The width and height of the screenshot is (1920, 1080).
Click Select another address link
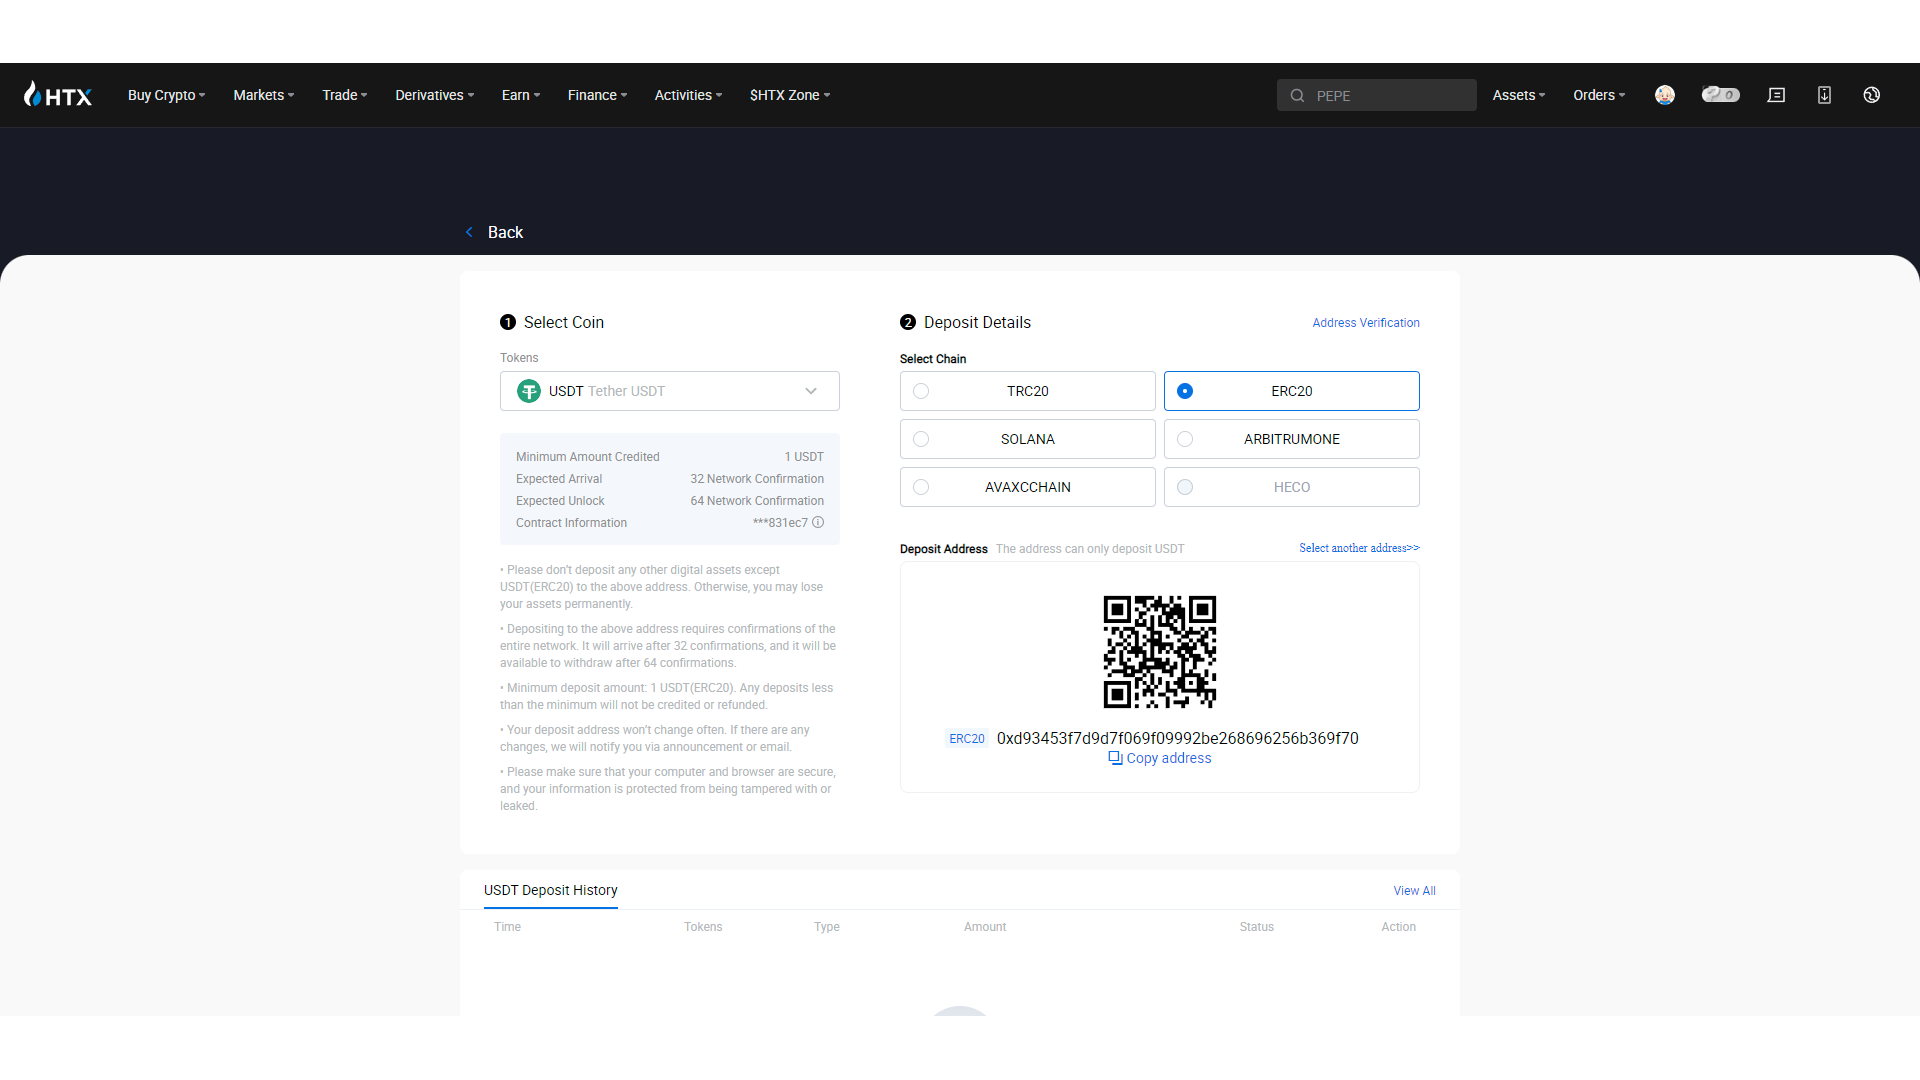pos(1359,548)
